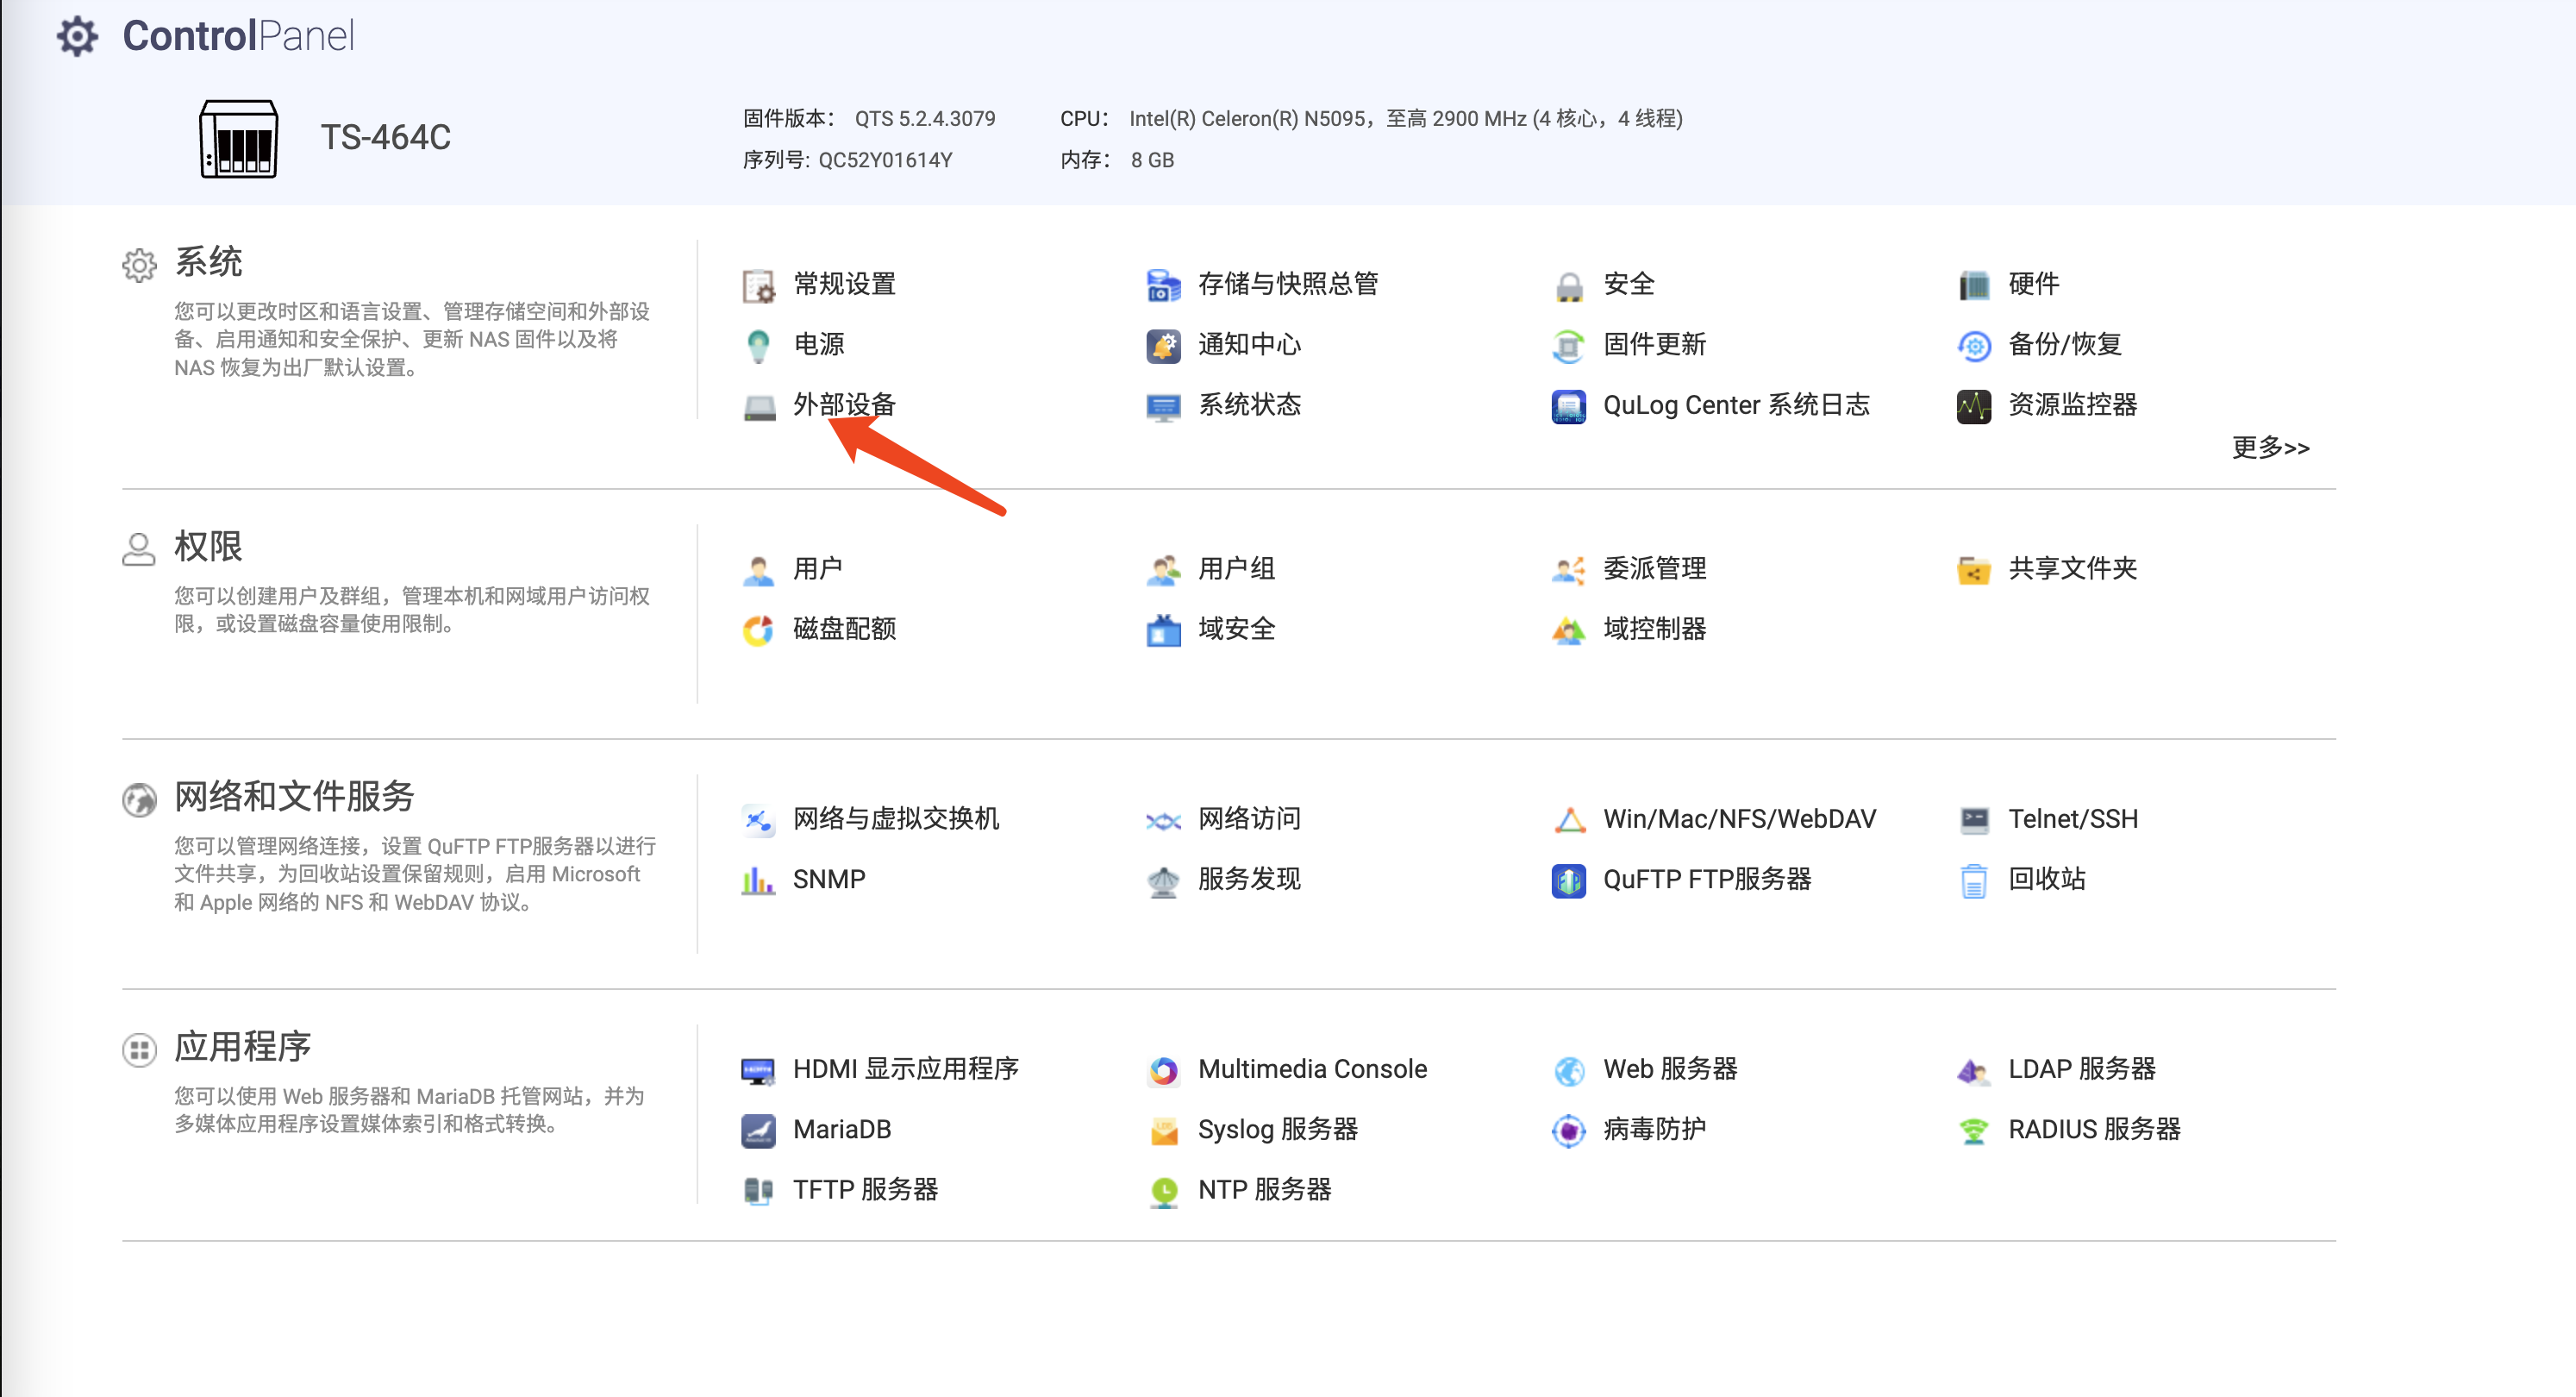Open 存储与快照总管 storage icon

pyautogui.click(x=1163, y=286)
